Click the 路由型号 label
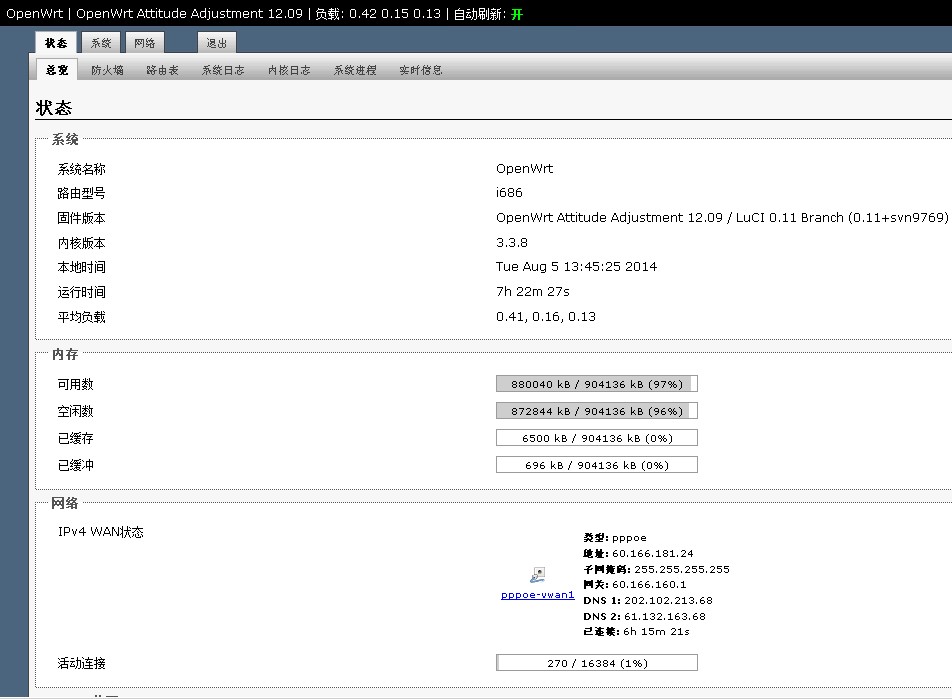This screenshot has height=699, width=952. 81,193
